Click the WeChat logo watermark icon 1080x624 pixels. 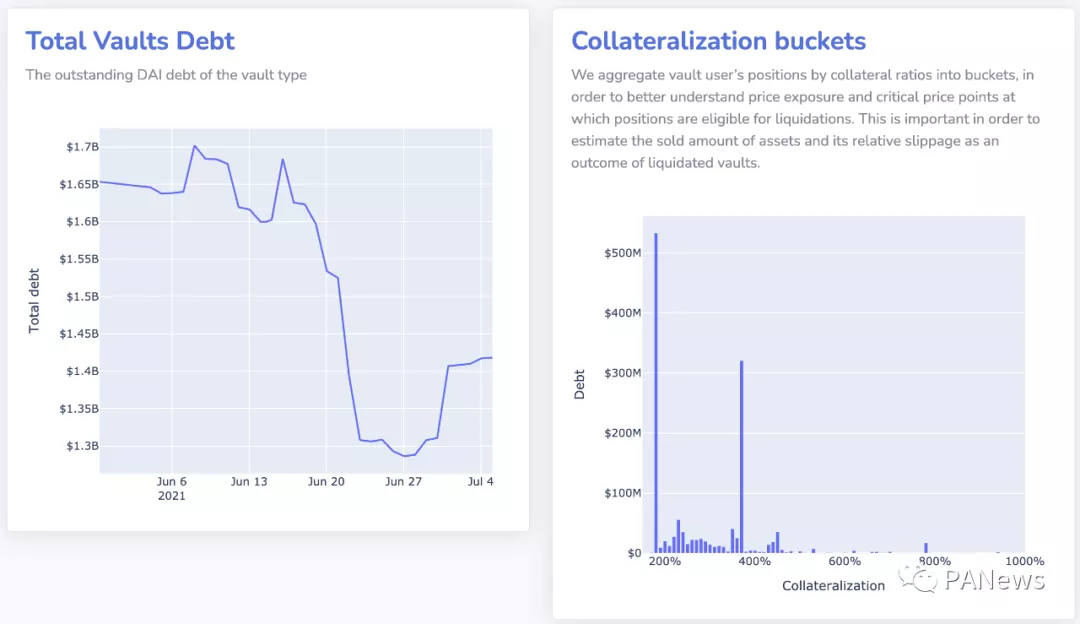click(917, 579)
